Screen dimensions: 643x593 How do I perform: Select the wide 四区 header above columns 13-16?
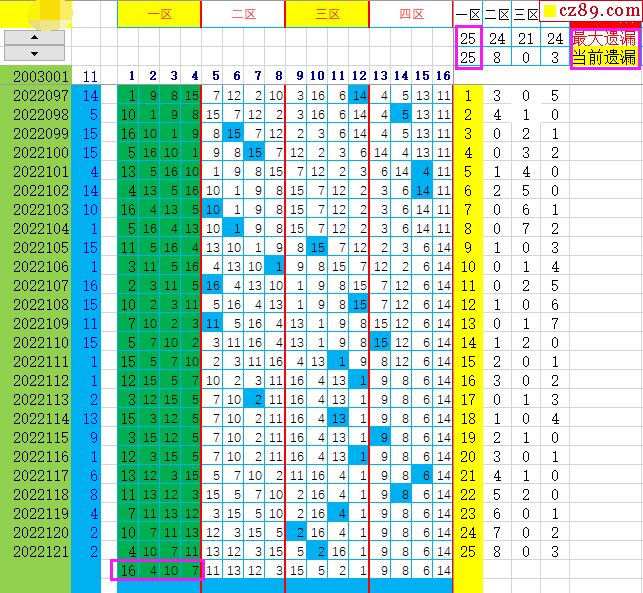click(x=411, y=14)
